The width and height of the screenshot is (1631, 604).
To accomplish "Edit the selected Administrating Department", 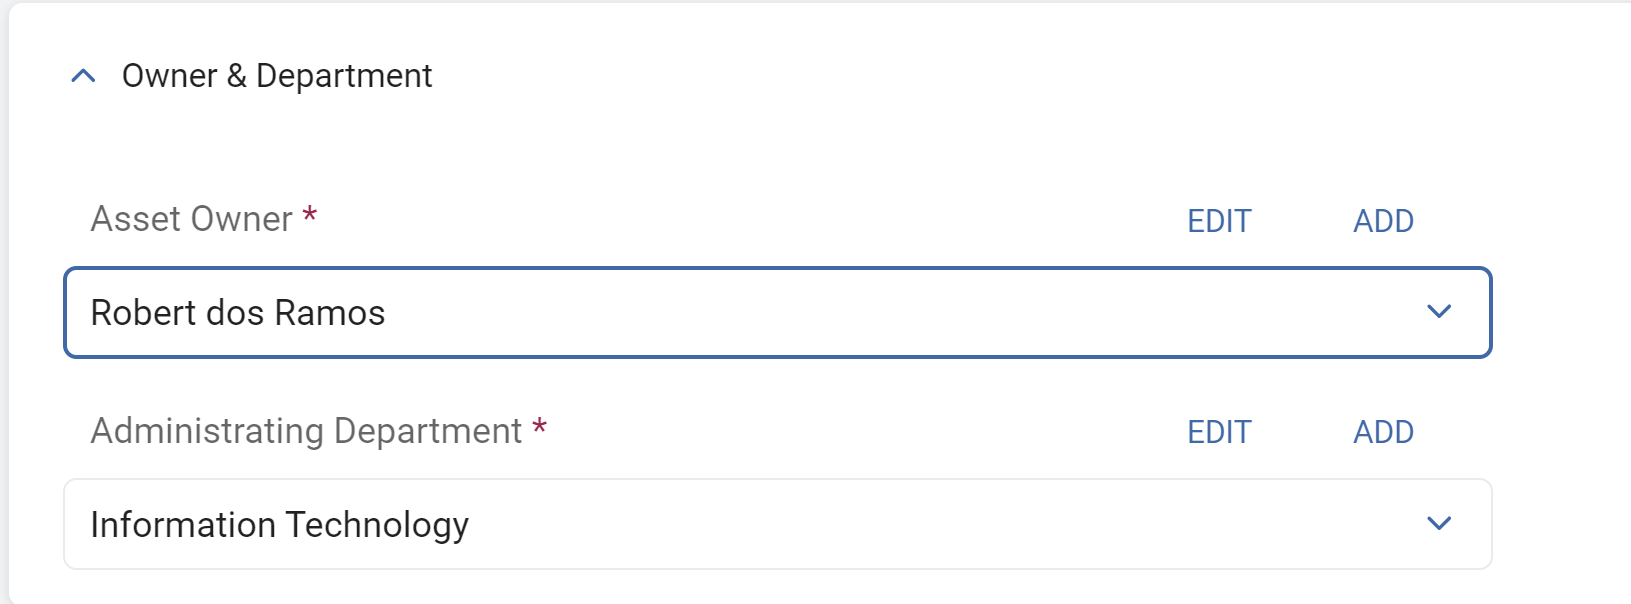I will [x=1219, y=432].
